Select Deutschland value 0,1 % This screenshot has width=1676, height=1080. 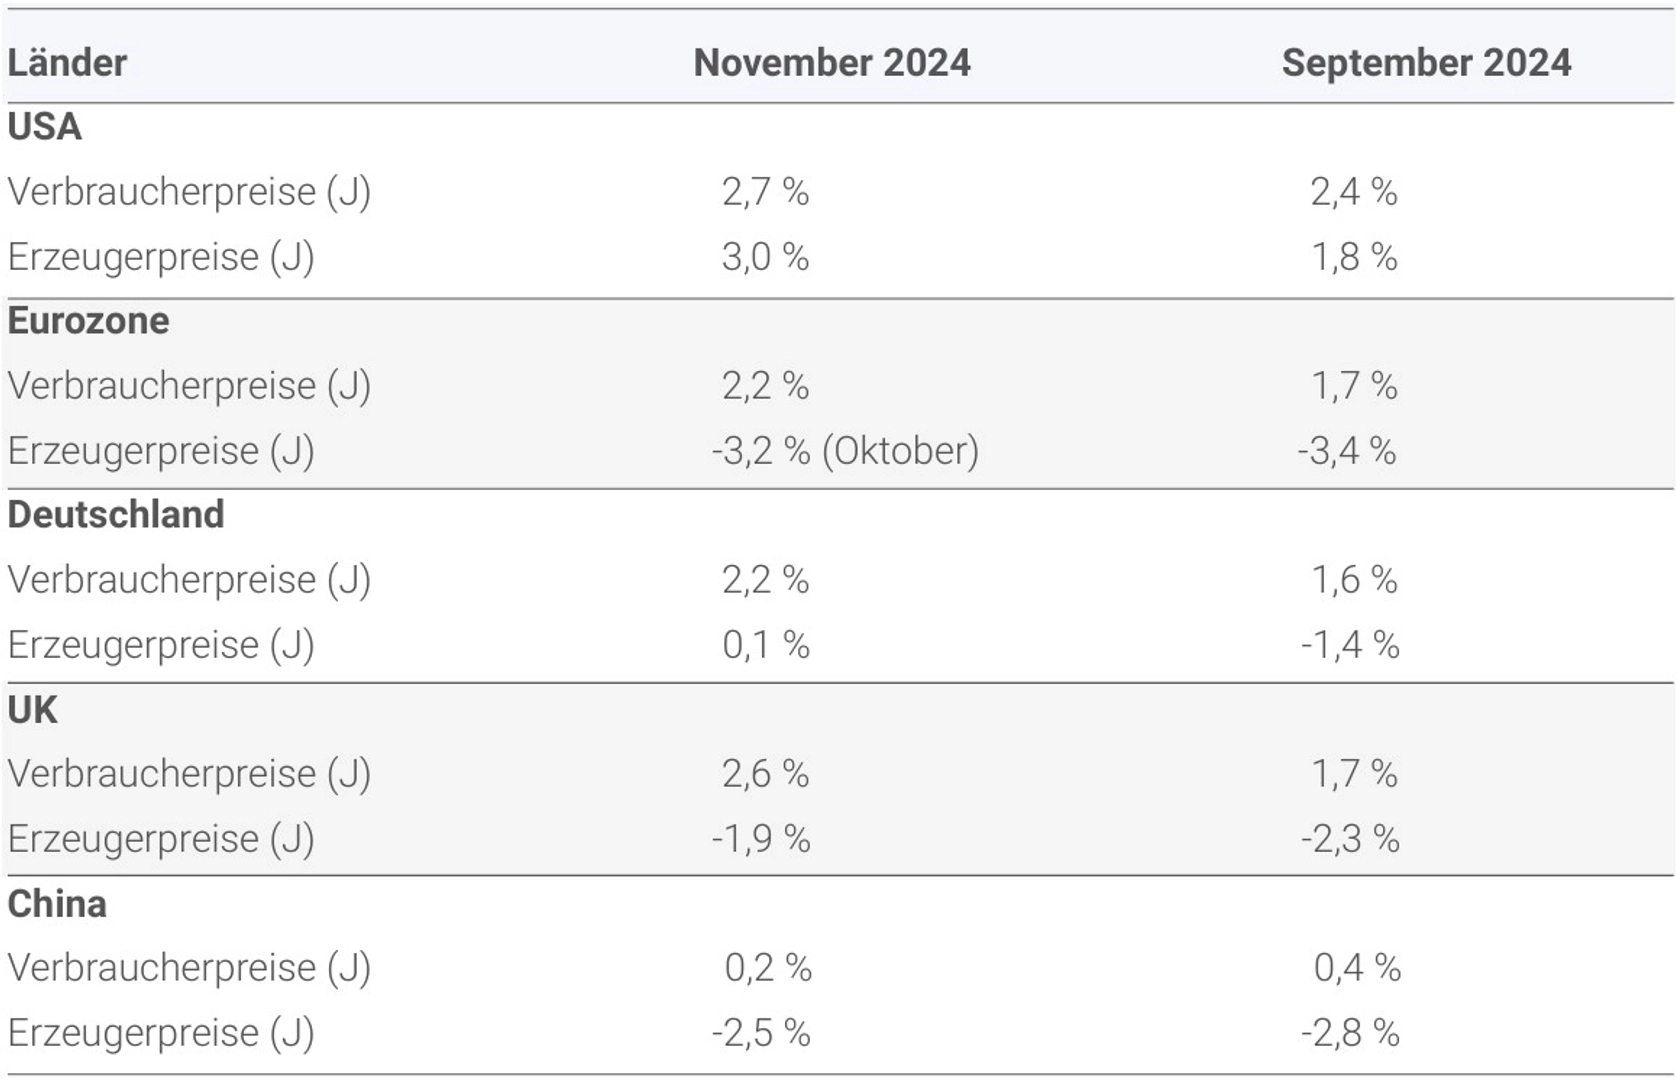point(765,645)
